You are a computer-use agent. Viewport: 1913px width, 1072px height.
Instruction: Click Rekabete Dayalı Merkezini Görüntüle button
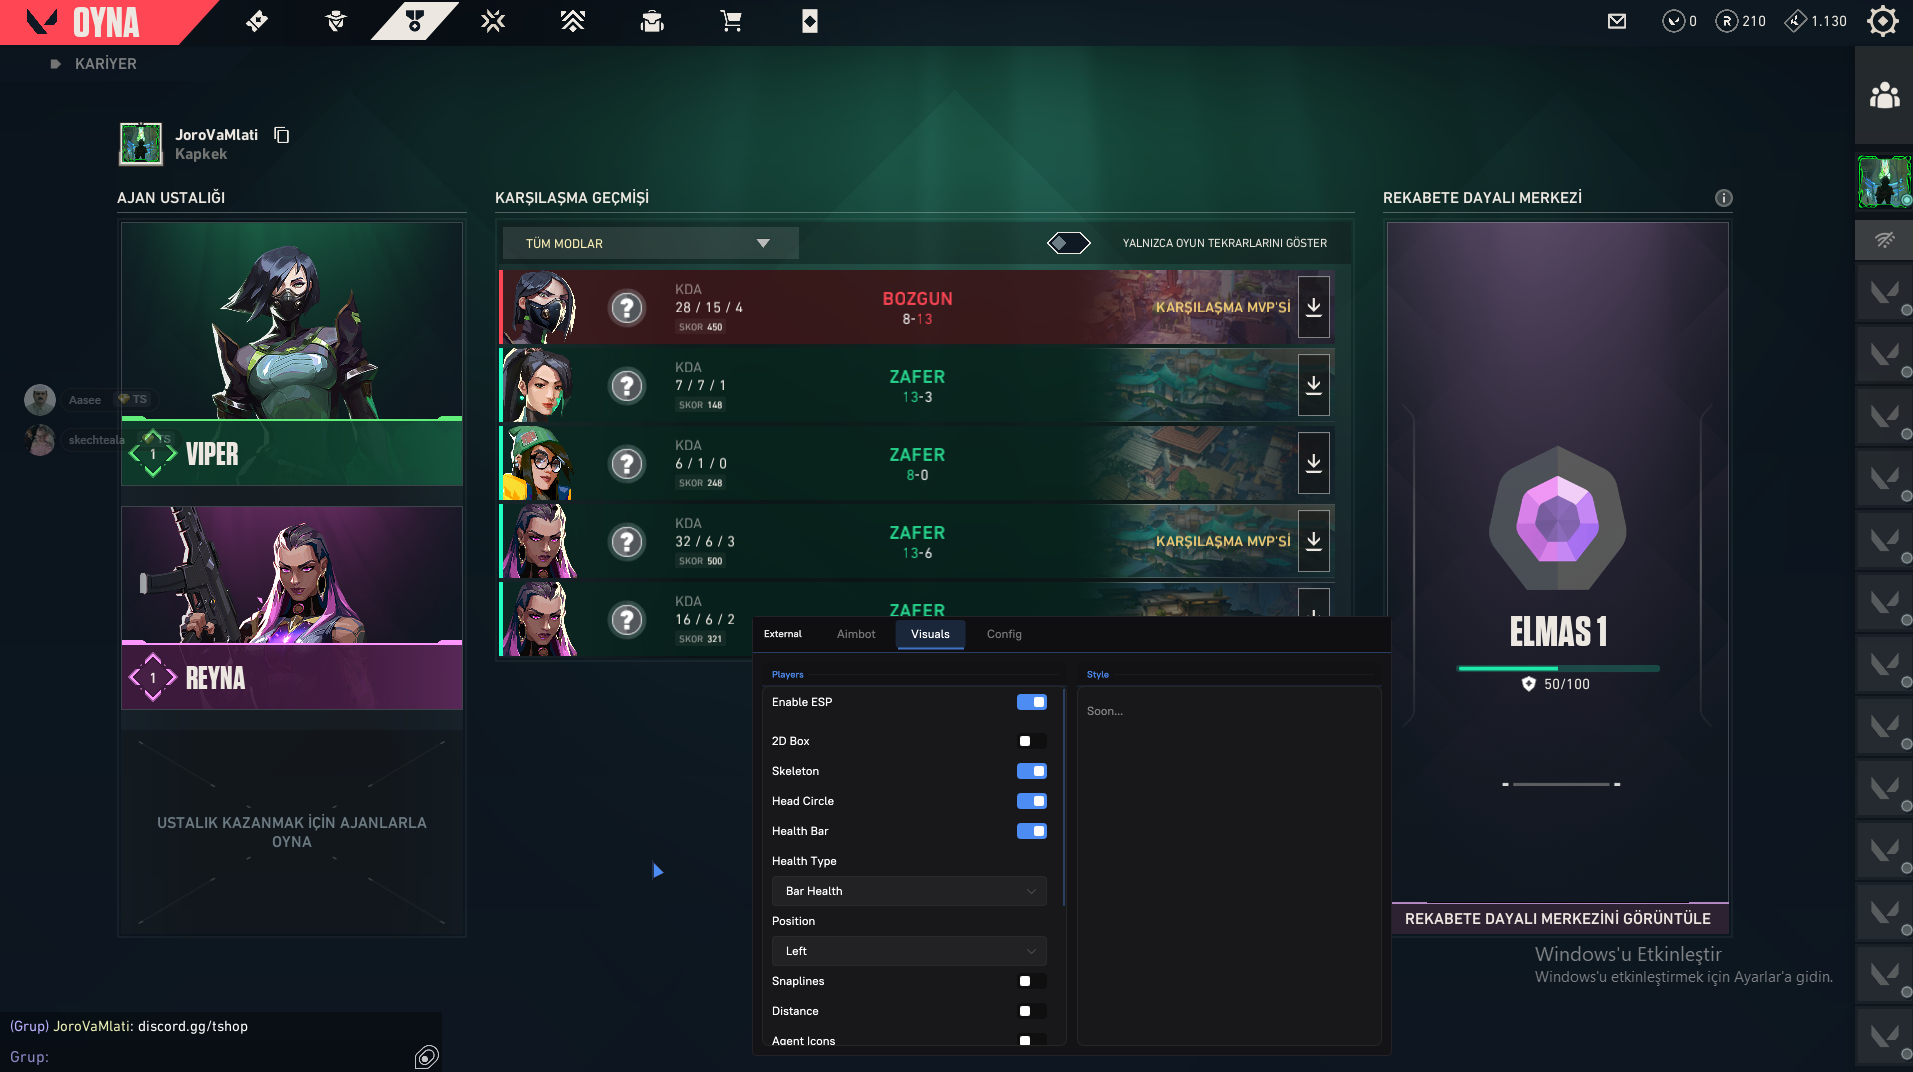click(1559, 918)
